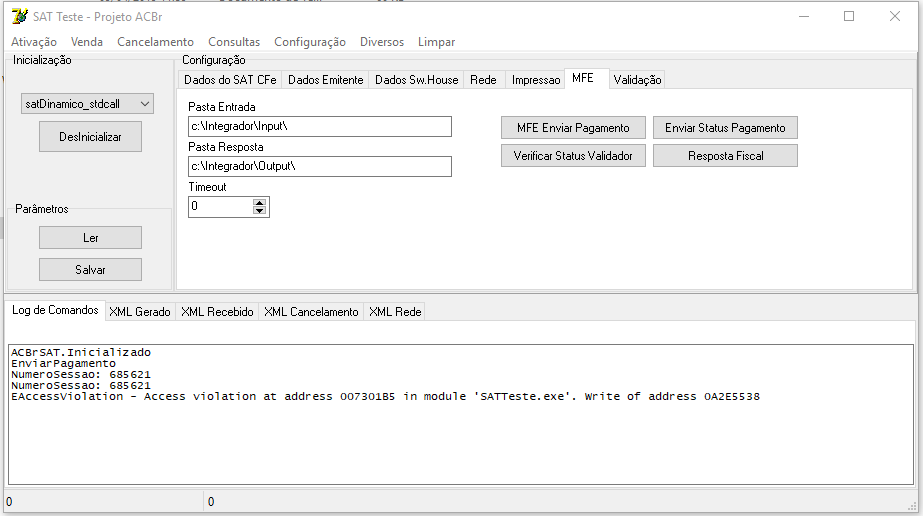Click the Pasta Entrada input field
This screenshot has height=516, width=923.
tap(320, 126)
